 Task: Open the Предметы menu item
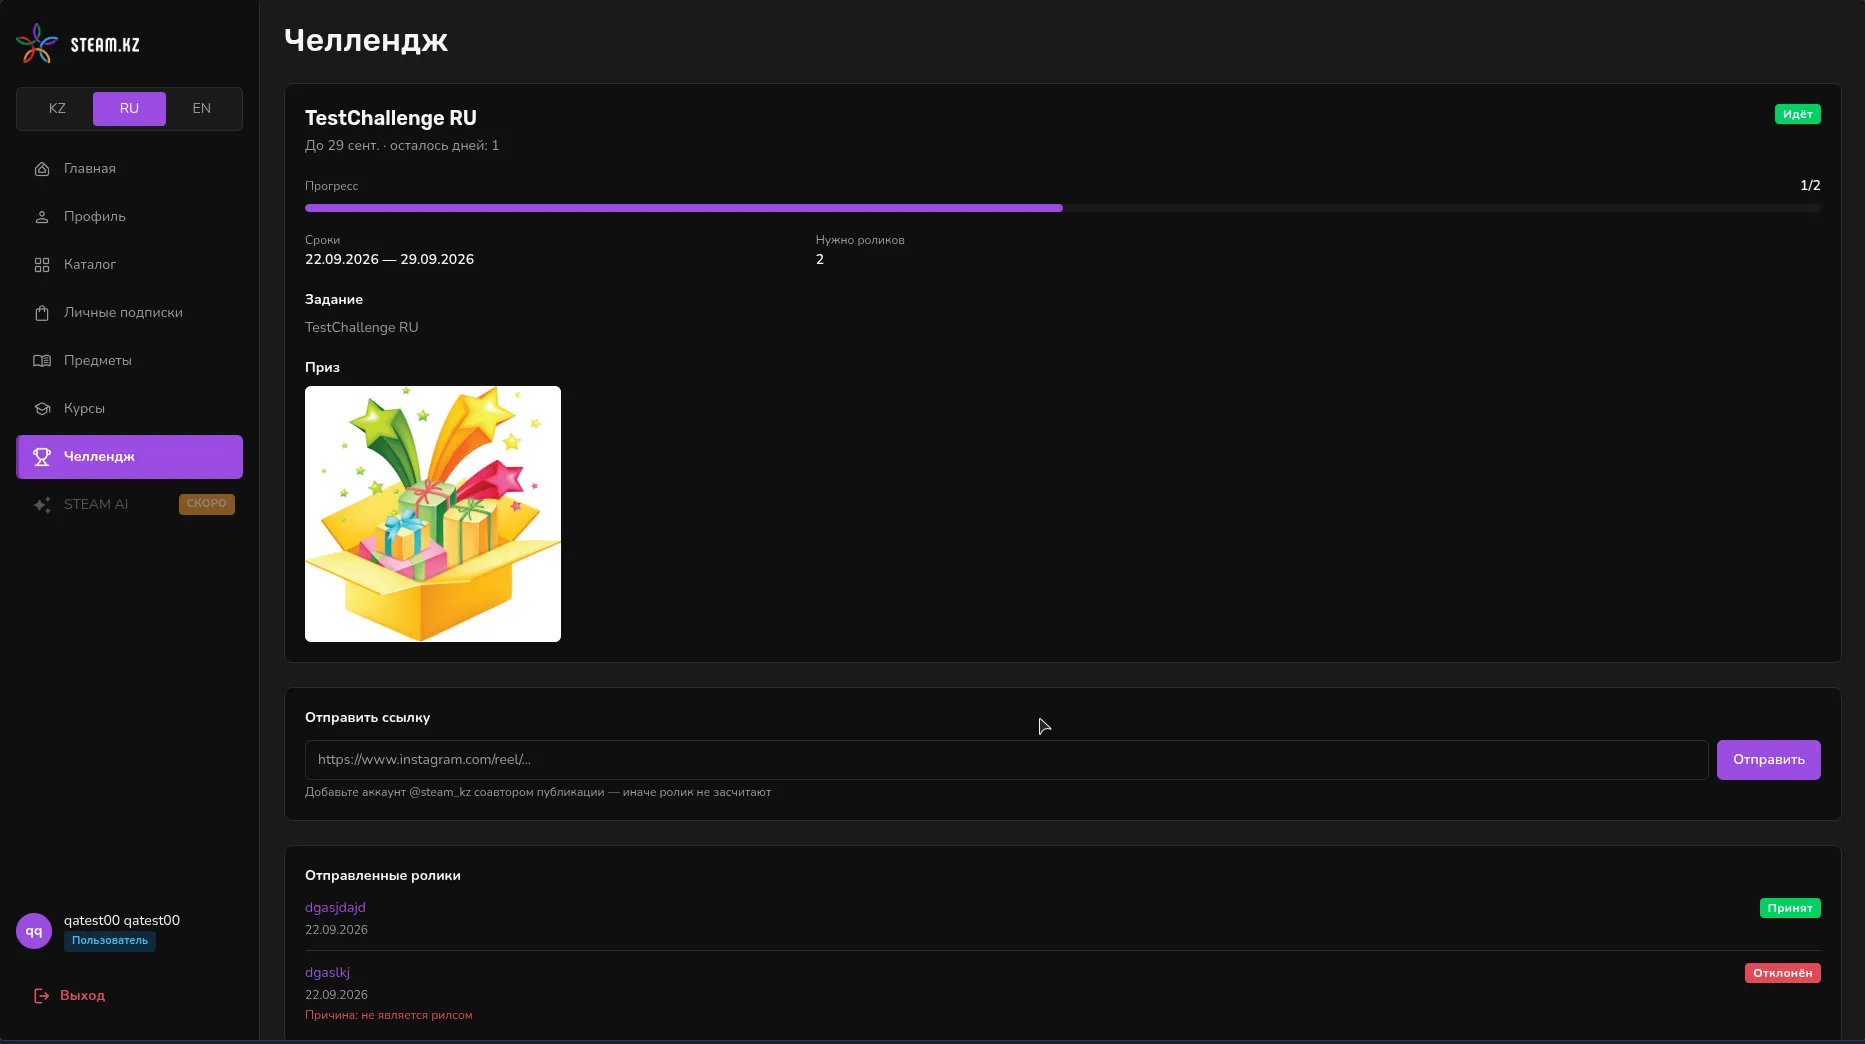tap(129, 361)
